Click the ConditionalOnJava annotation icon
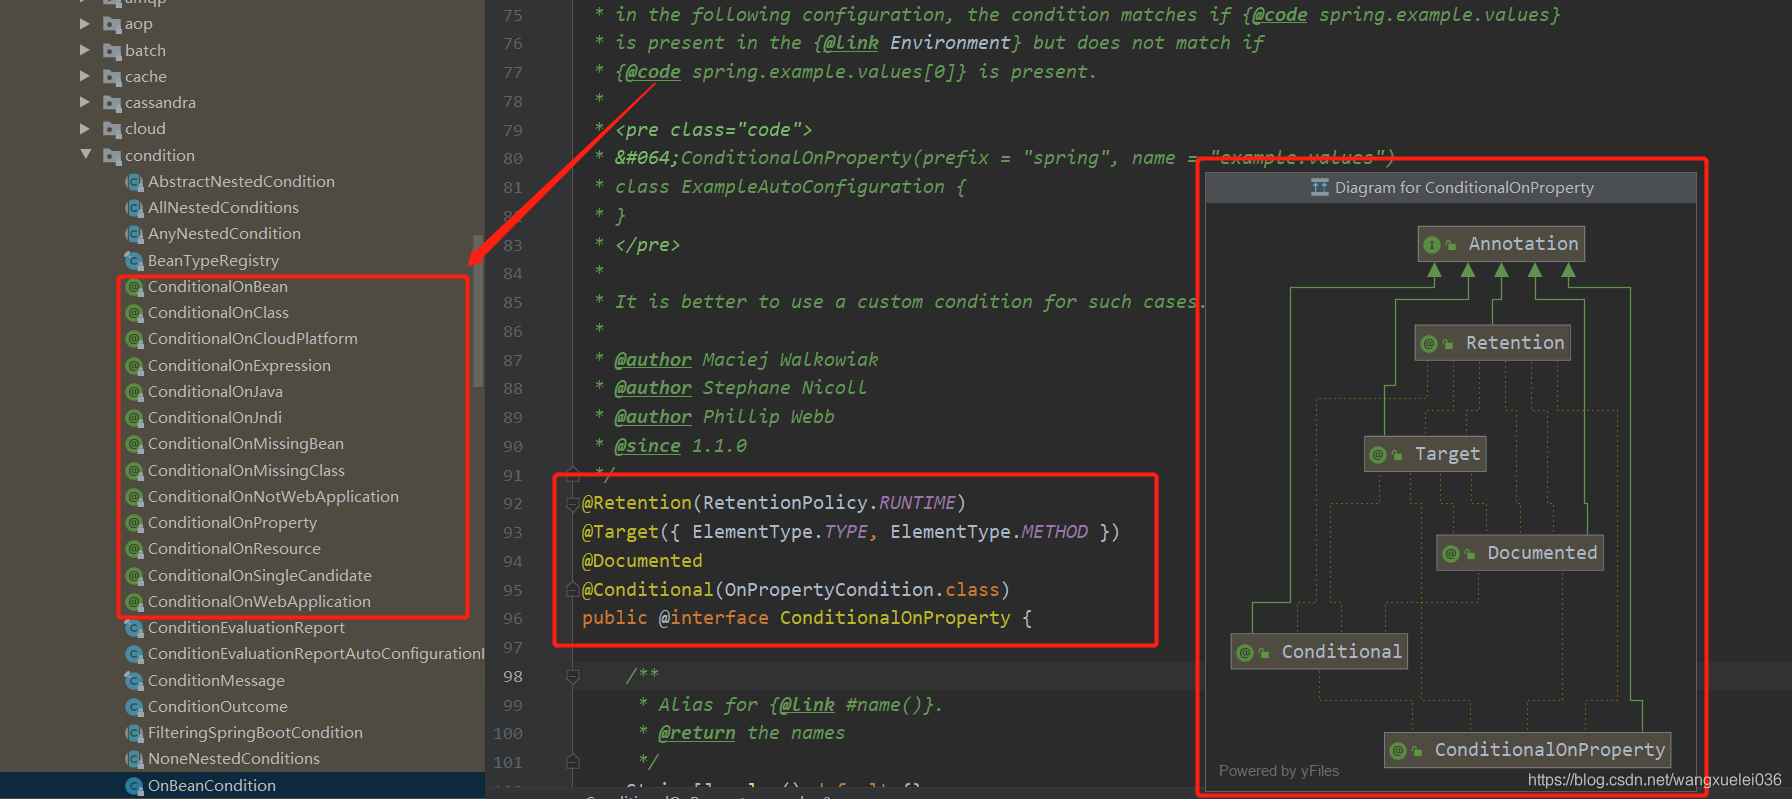 (134, 392)
